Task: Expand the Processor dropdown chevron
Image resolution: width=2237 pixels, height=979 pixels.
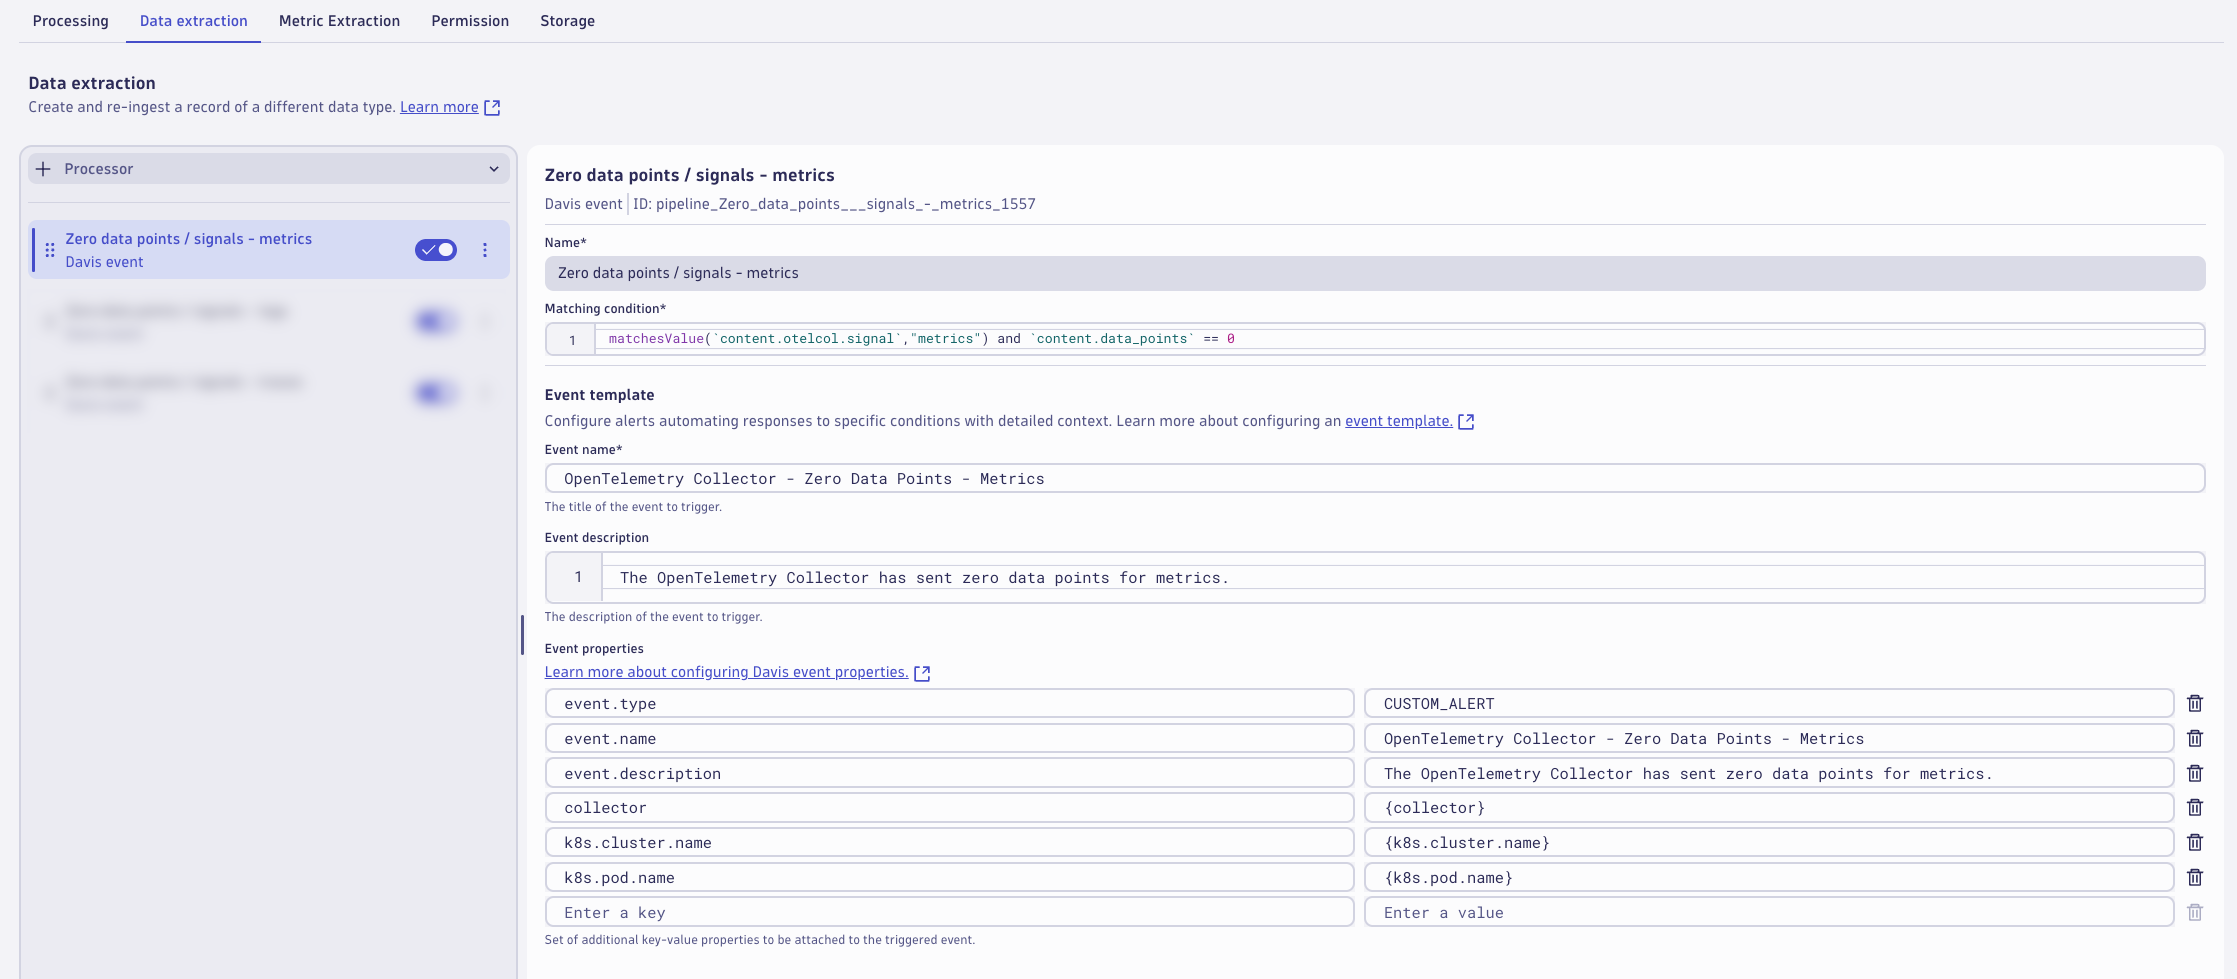Action: click(494, 169)
